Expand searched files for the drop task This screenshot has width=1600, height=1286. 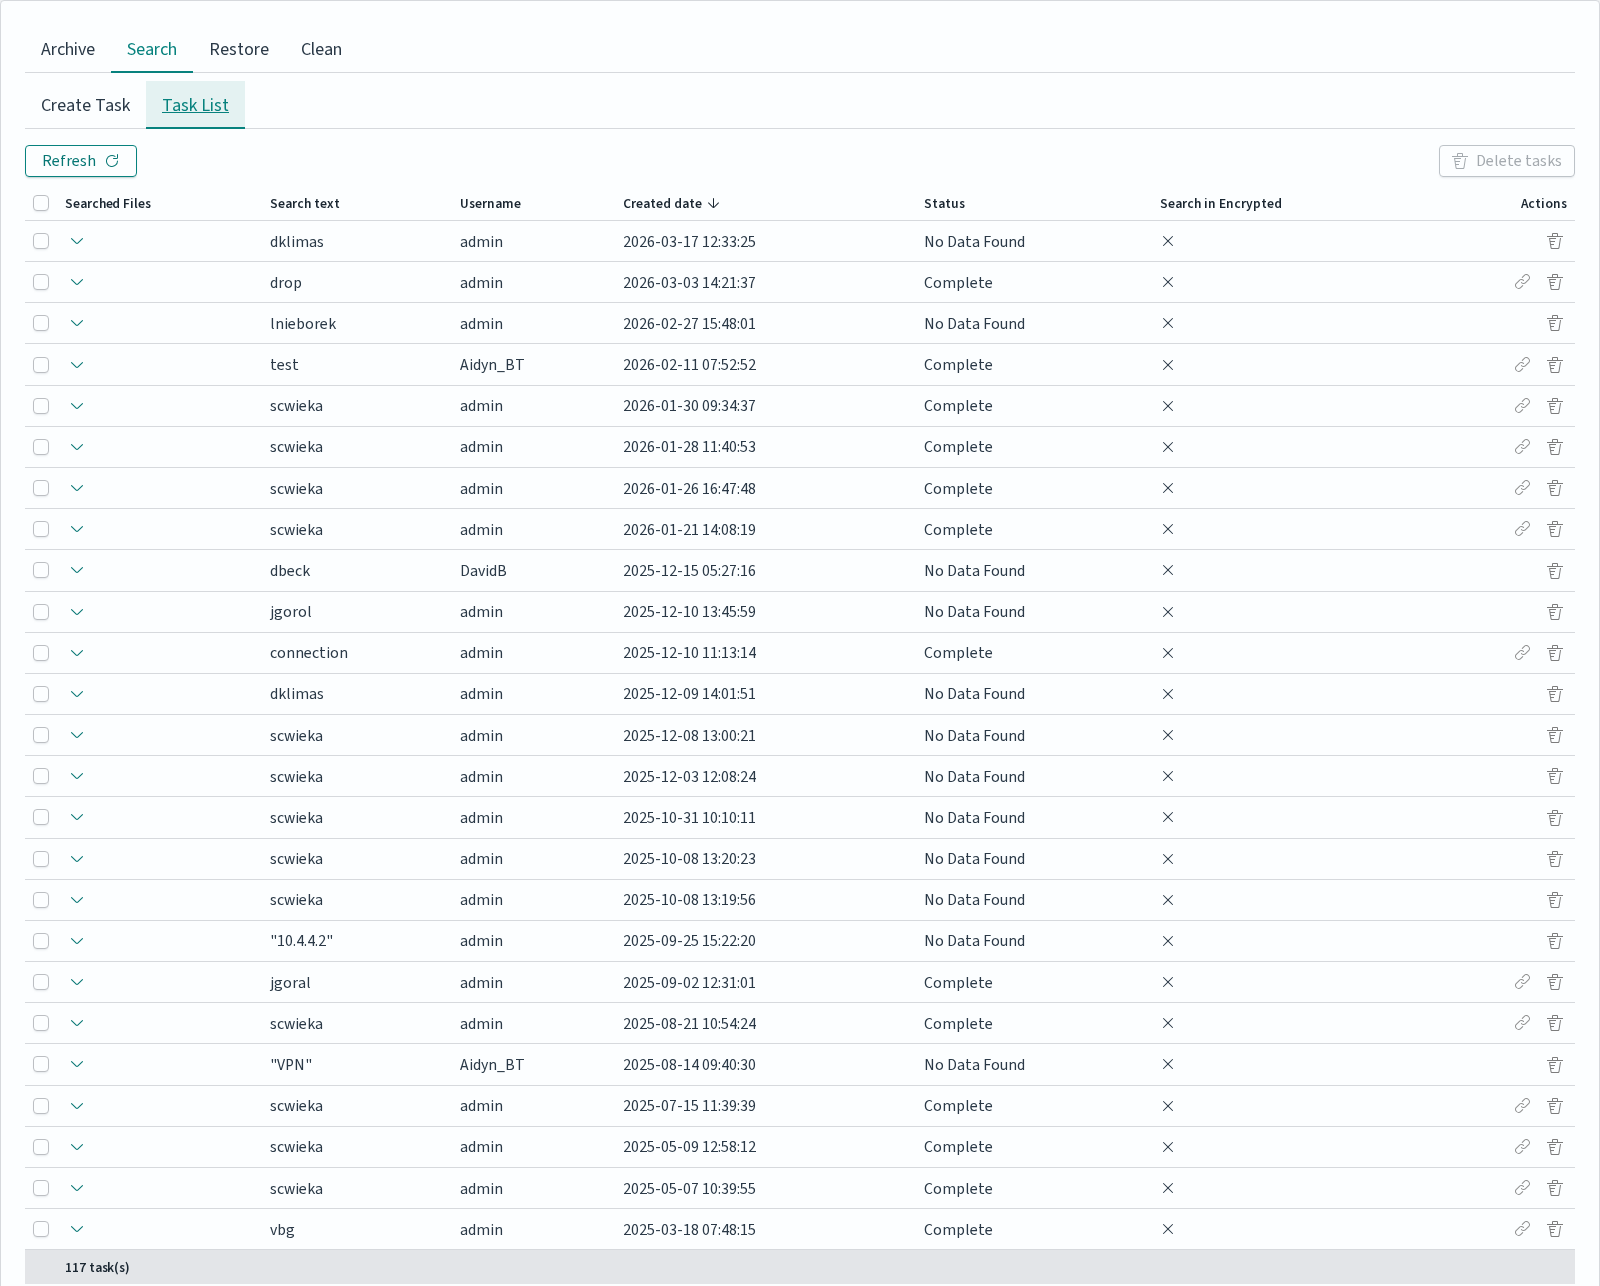click(x=77, y=282)
